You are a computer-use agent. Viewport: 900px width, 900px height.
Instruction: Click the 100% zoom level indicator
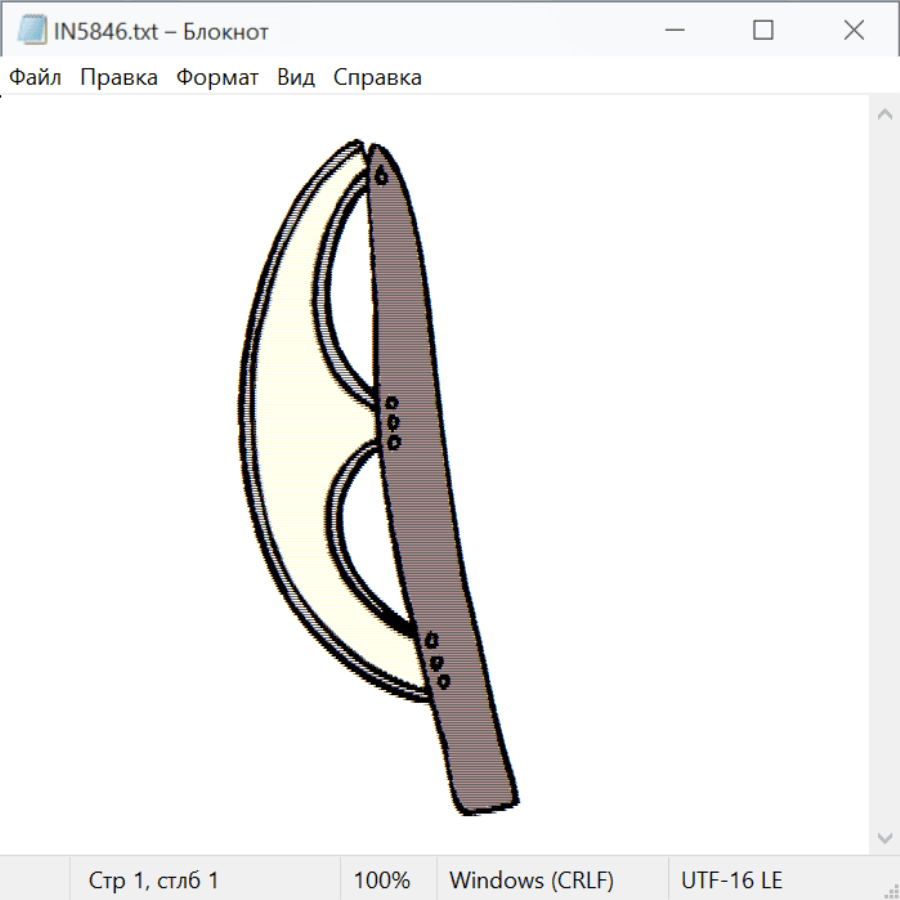tap(382, 880)
